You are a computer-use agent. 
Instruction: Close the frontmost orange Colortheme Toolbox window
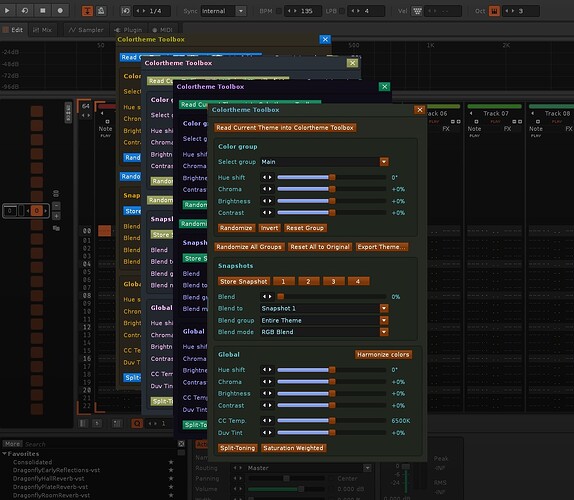pos(420,110)
